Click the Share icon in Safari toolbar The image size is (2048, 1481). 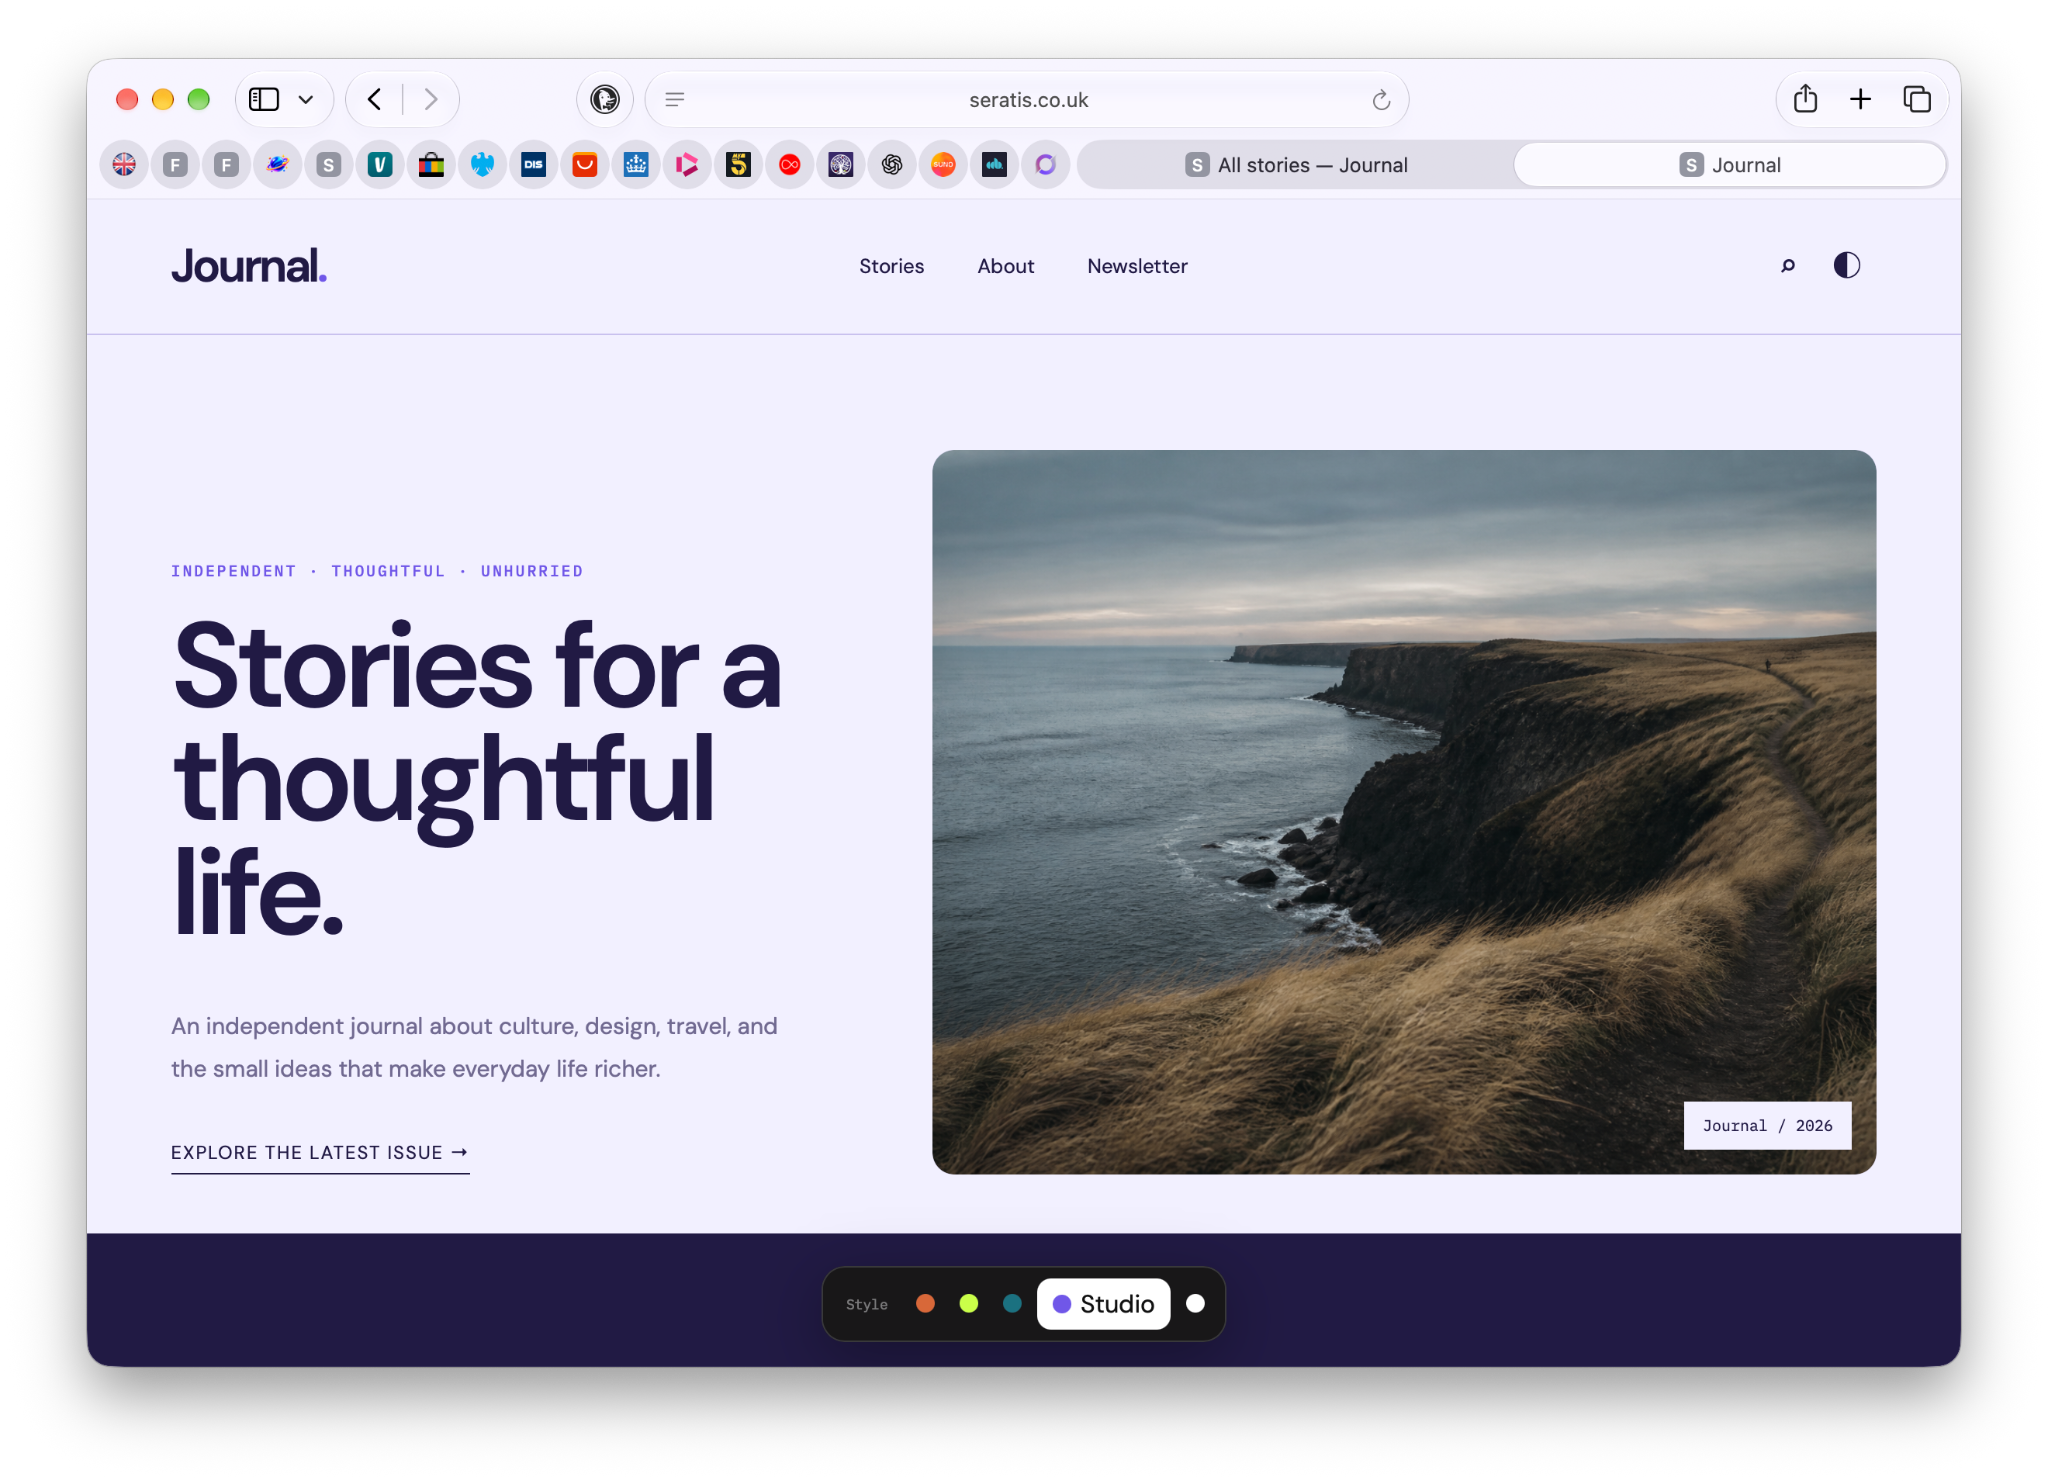pyautogui.click(x=1805, y=98)
